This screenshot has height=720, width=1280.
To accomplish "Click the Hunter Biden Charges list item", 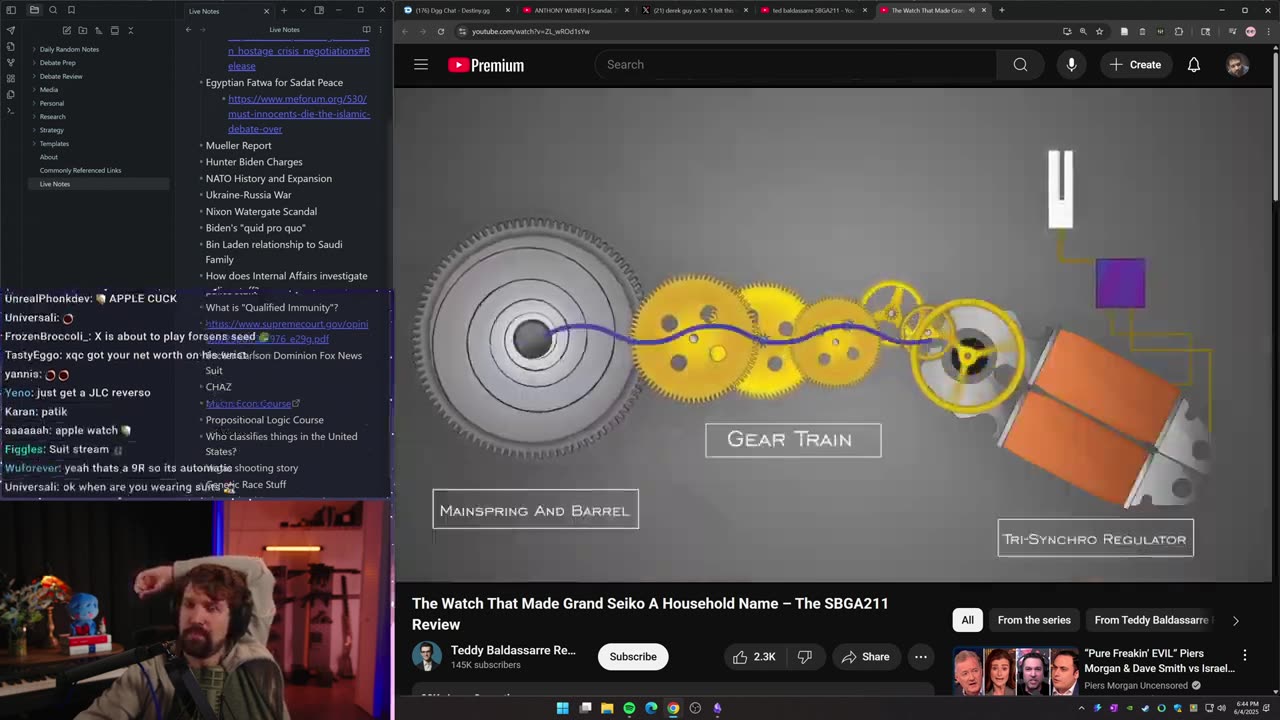I will (254, 162).
